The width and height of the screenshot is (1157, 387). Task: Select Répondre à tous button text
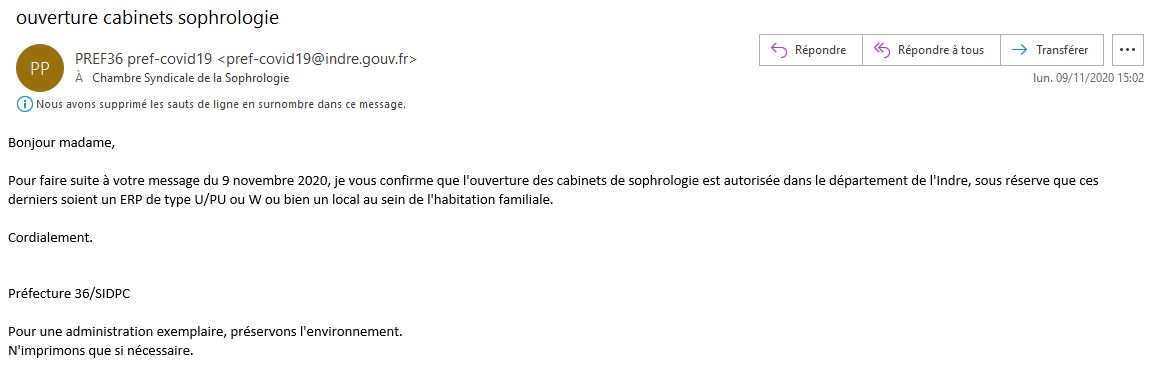click(x=941, y=50)
